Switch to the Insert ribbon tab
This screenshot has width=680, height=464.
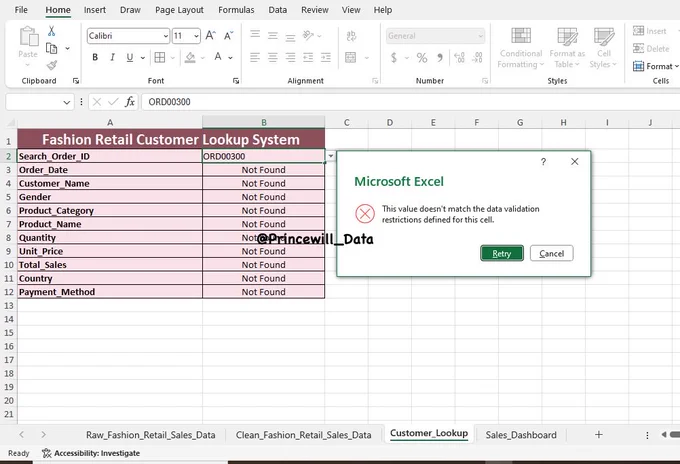point(95,10)
